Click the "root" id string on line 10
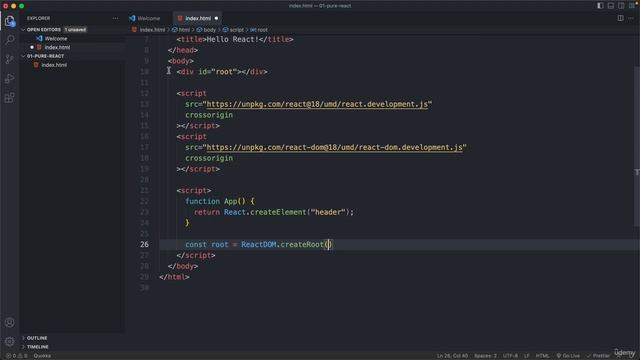The width and height of the screenshot is (640, 360). pyautogui.click(x=224, y=72)
